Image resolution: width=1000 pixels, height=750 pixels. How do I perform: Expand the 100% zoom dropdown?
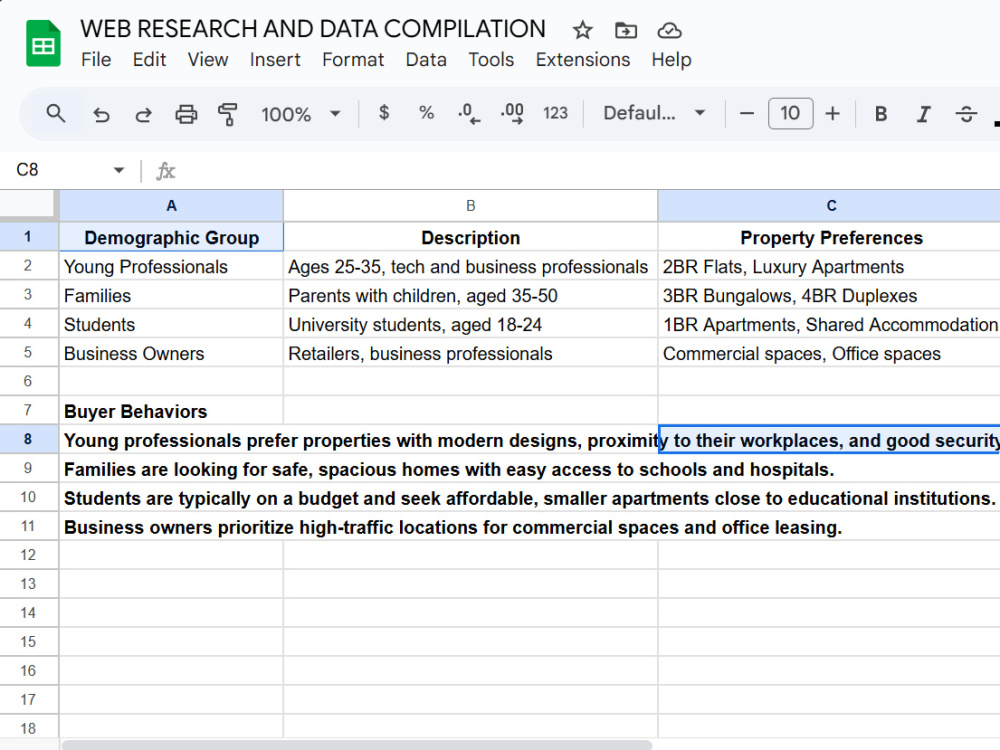(300, 114)
